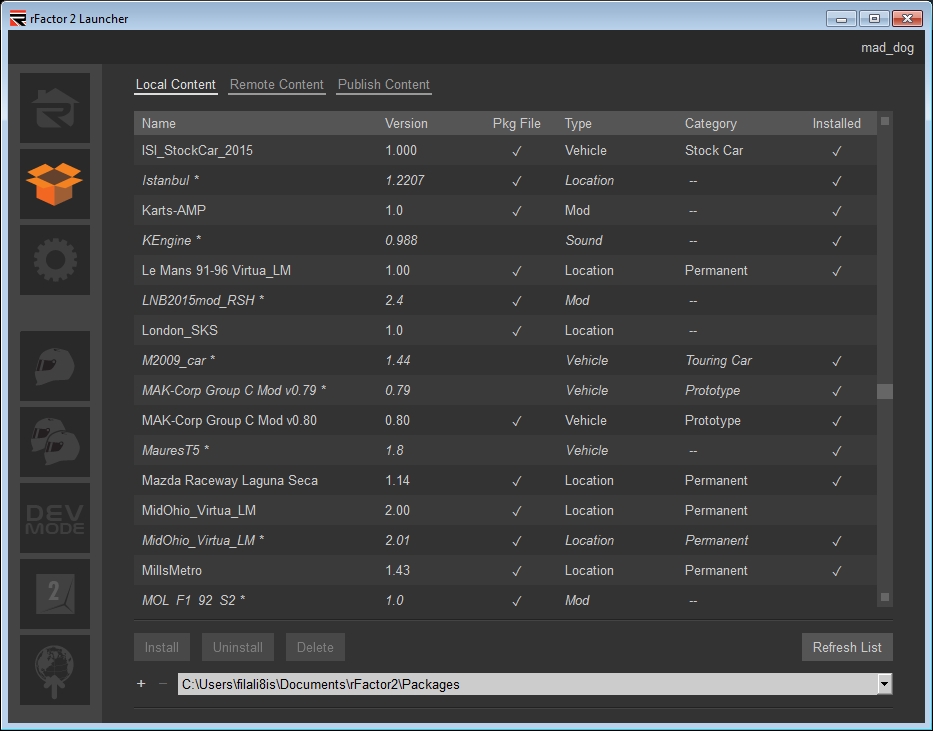The image size is (933, 731).
Task: Open DEV MODE from sidebar
Action: click(55, 518)
